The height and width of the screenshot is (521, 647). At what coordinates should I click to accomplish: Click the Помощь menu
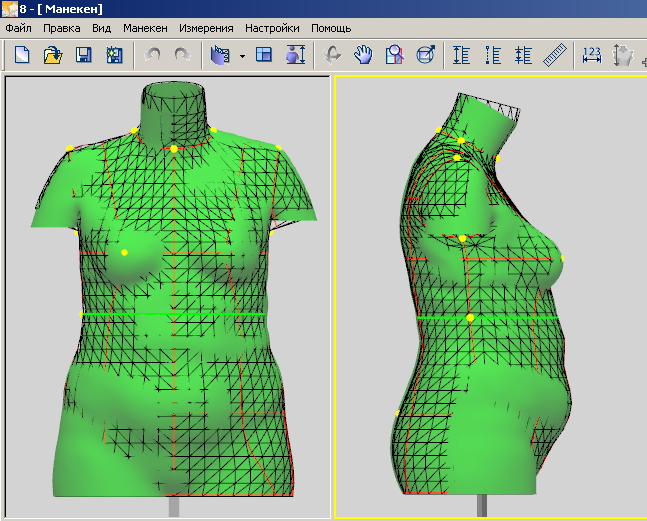[x=331, y=28]
